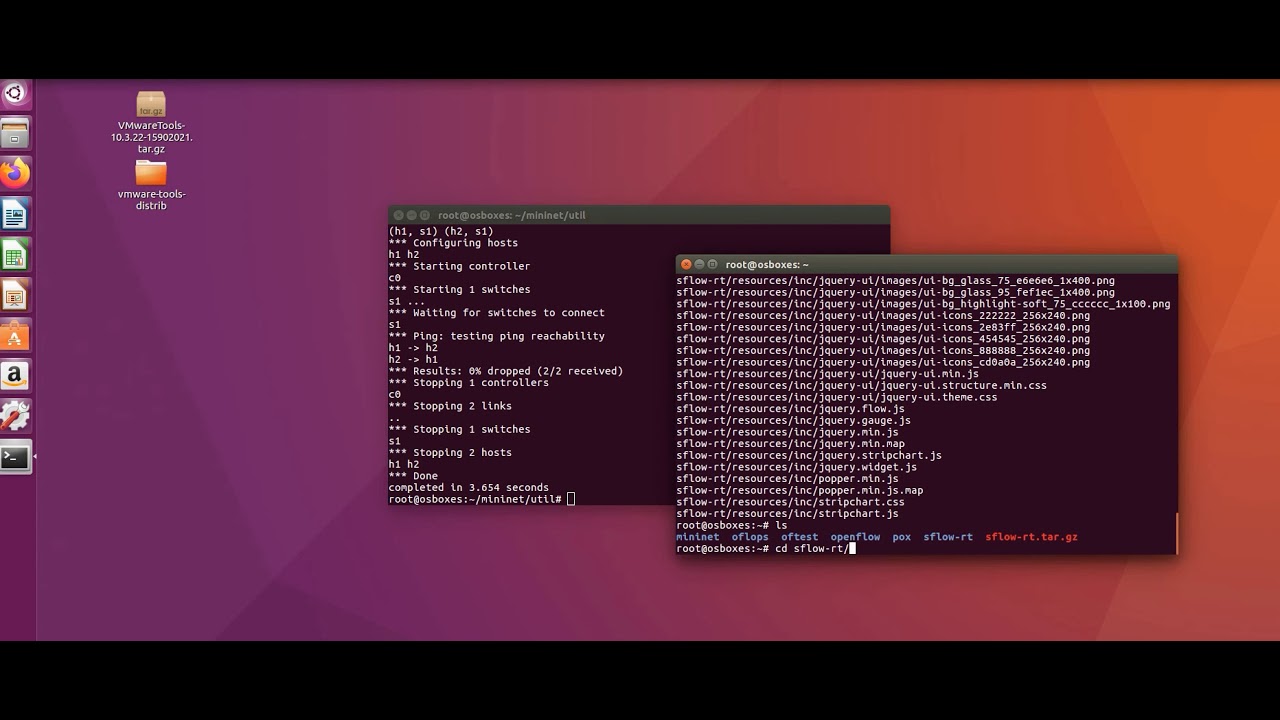Open the Ubuntu Dash search launcher
The height and width of the screenshot is (720, 1280).
click(15, 94)
